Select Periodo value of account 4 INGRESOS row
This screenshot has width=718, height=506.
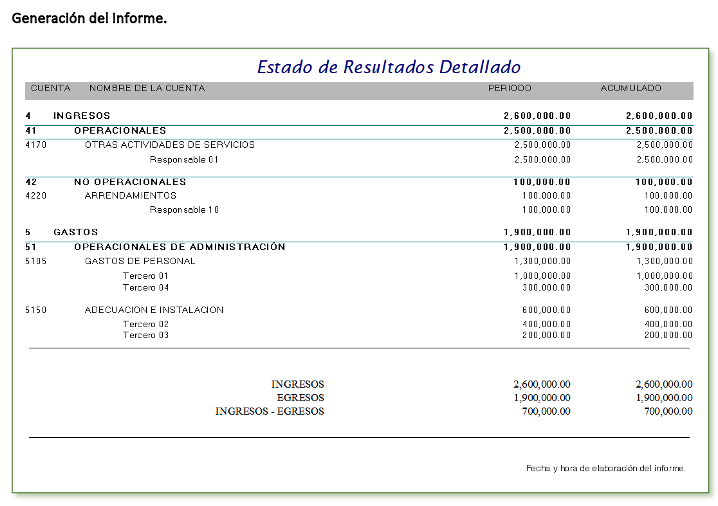[x=537, y=116]
